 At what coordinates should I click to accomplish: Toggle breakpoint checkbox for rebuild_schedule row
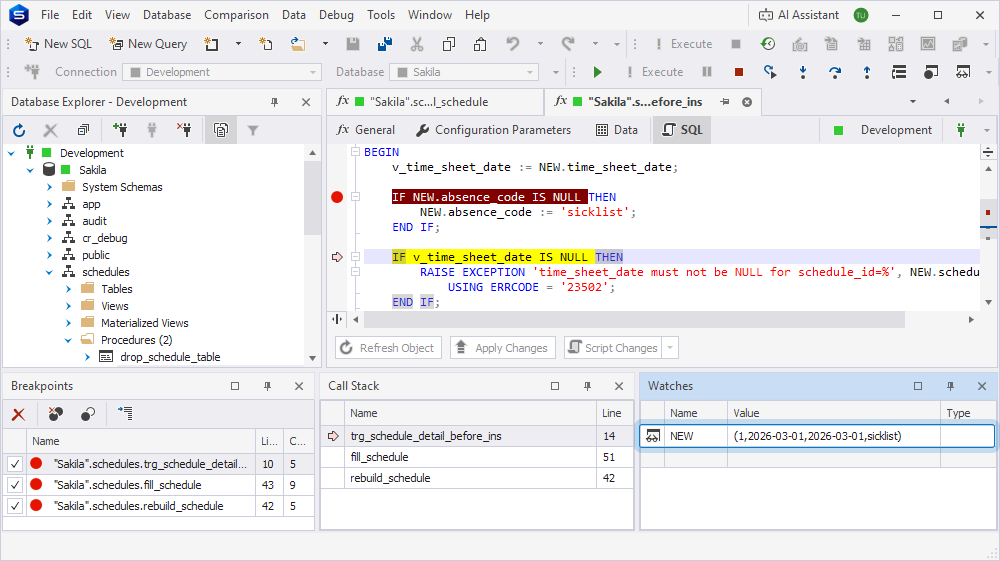pyautogui.click(x=15, y=506)
